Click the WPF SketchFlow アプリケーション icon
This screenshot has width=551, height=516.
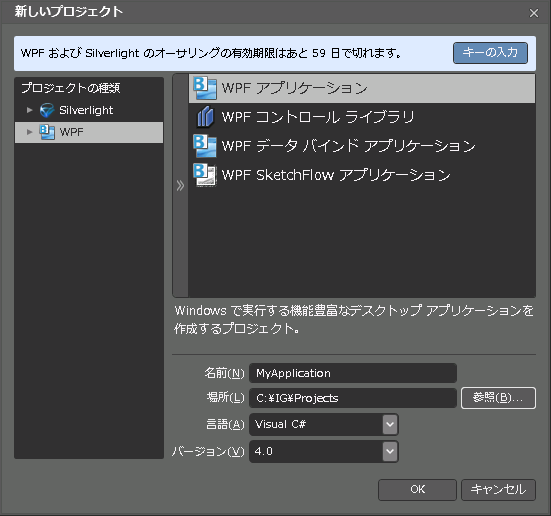pos(205,175)
